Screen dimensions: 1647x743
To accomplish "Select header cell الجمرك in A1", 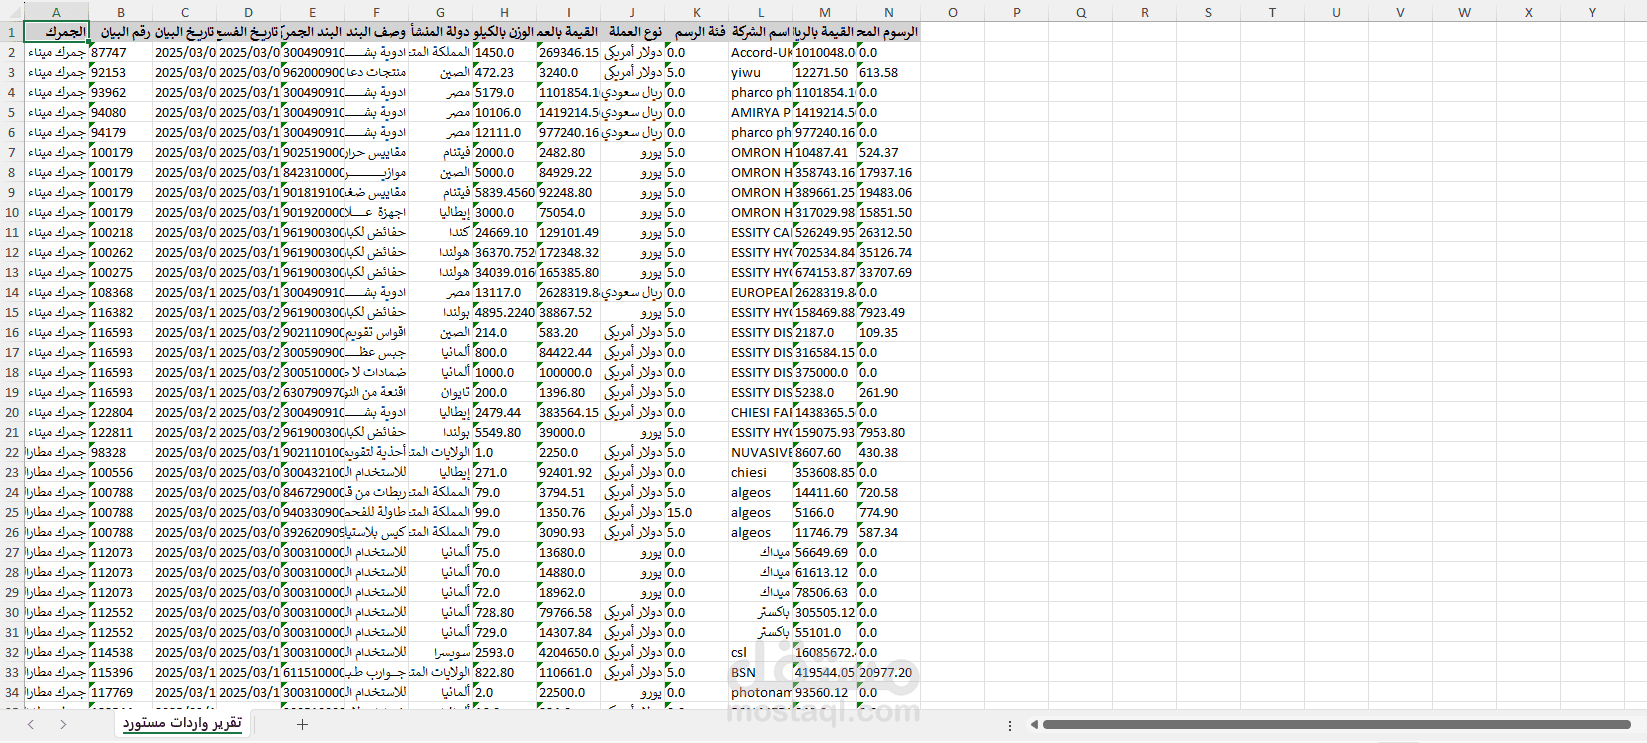I will [x=57, y=32].
